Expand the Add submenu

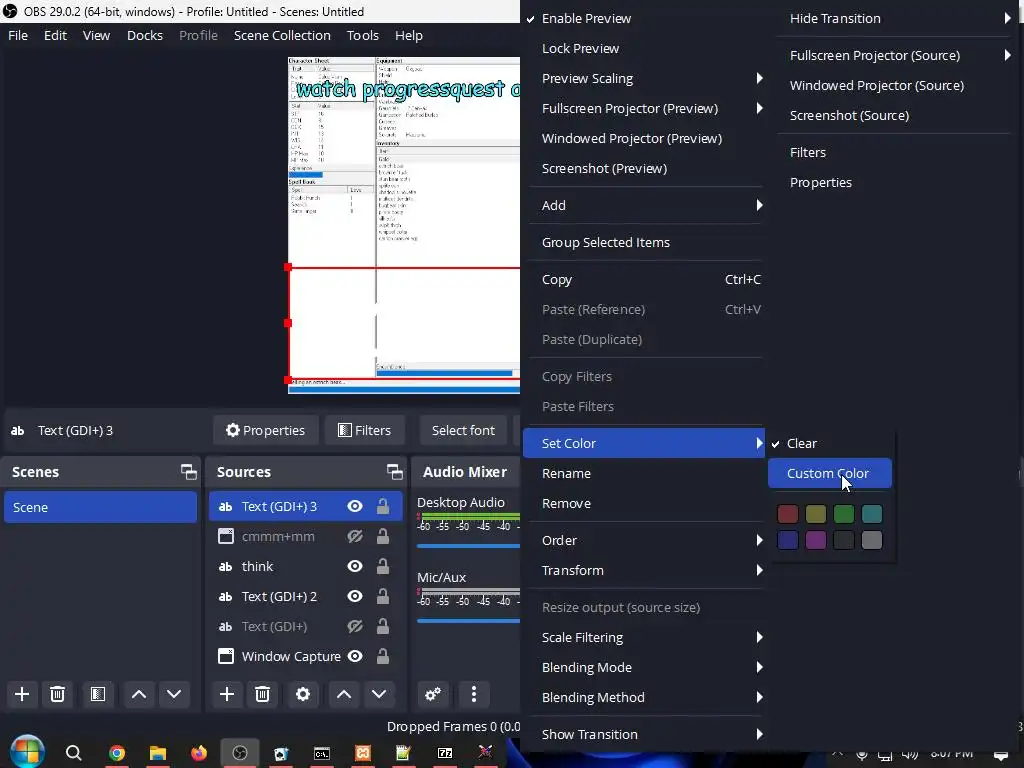[644, 205]
